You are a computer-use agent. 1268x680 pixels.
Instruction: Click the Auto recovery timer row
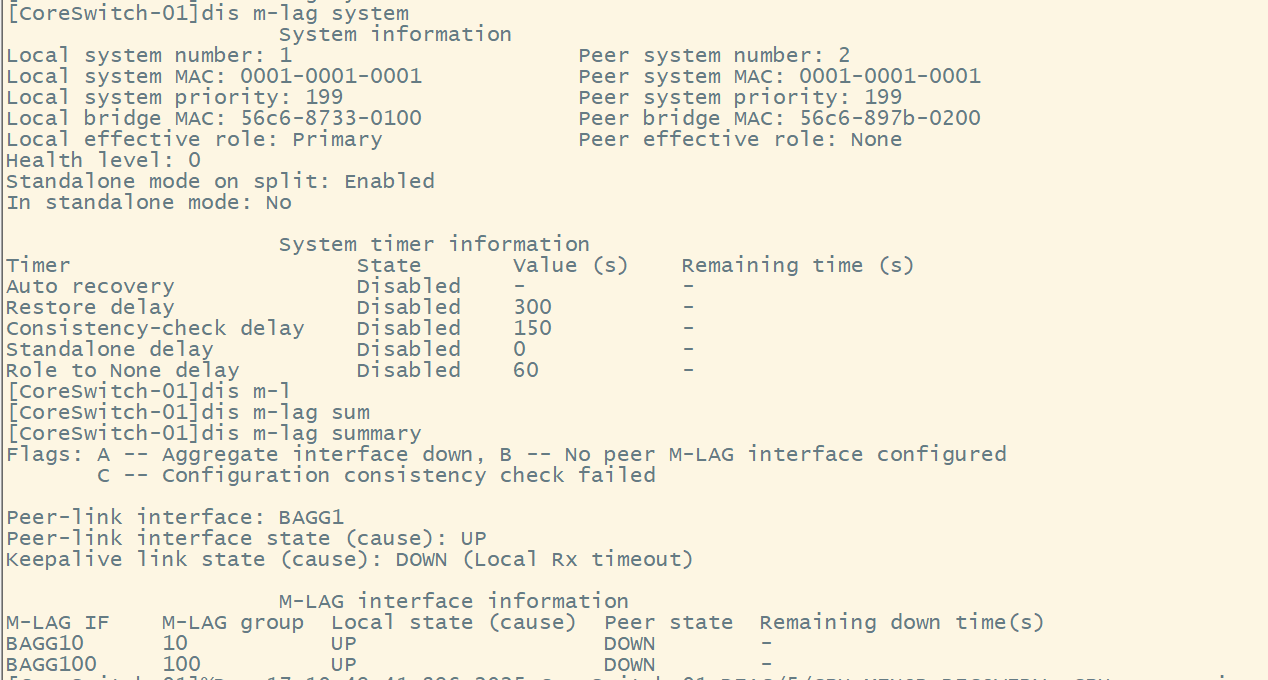point(90,286)
